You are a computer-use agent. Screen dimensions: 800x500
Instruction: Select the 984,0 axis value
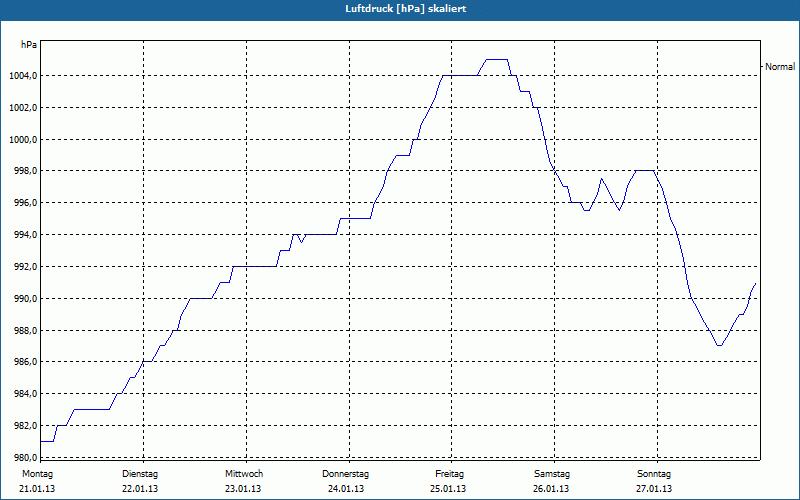tap(24, 394)
